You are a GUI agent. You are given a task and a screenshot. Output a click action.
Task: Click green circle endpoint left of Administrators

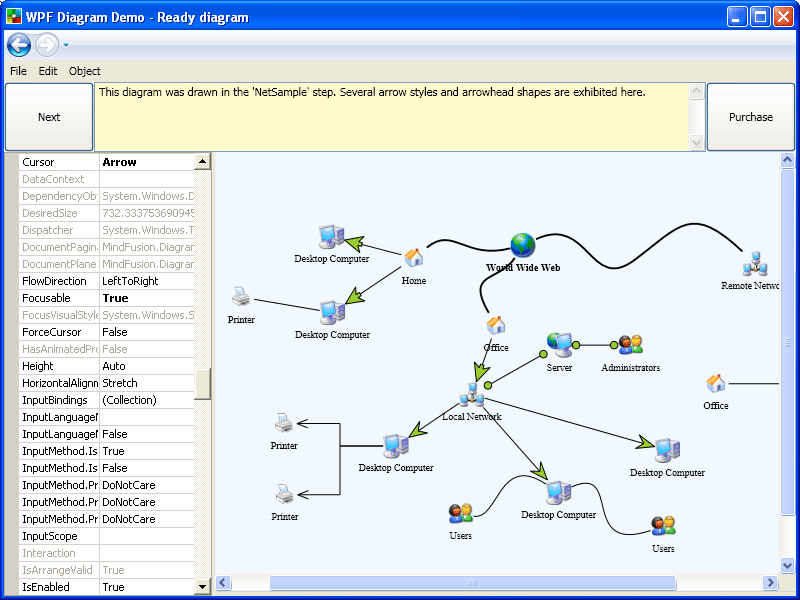click(x=614, y=345)
